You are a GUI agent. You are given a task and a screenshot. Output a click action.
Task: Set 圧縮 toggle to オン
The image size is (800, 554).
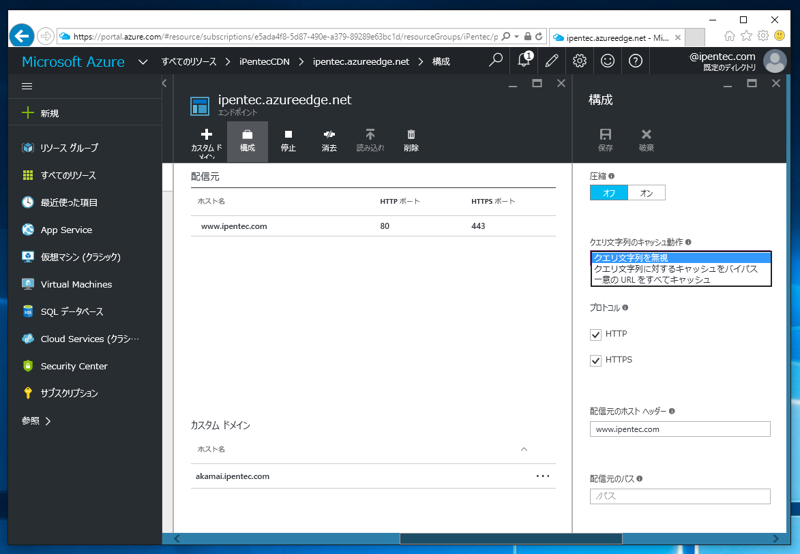click(646, 193)
